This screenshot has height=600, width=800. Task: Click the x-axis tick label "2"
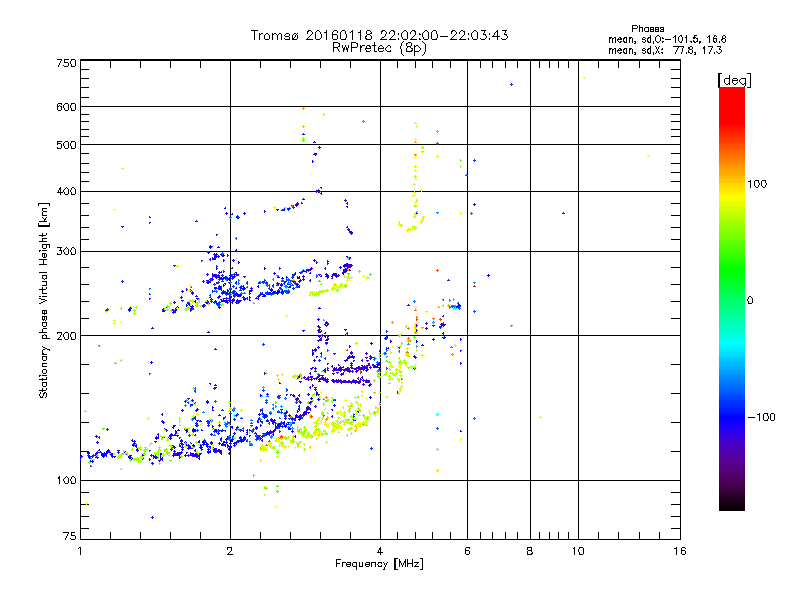[x=230, y=551]
